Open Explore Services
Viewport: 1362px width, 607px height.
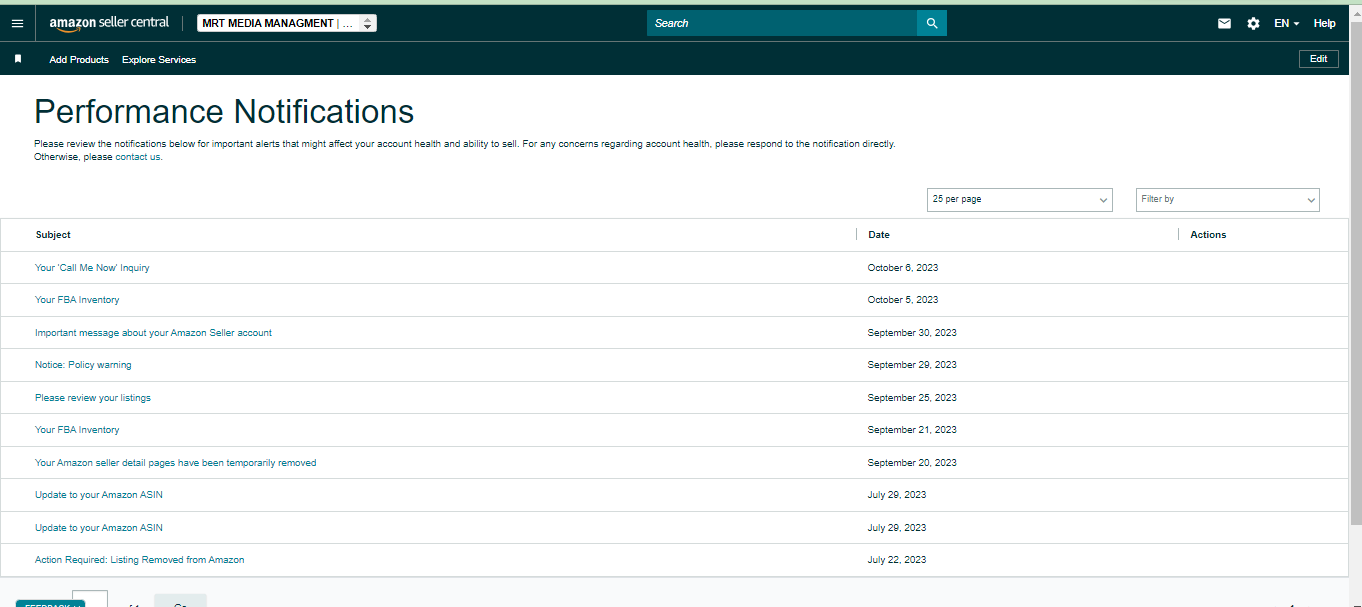tap(159, 60)
